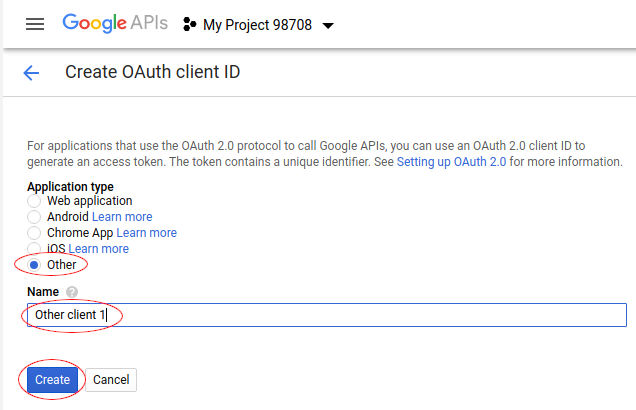Image resolution: width=636 pixels, height=410 pixels.
Task: Click the Google APIs logo
Action: pyautogui.click(x=115, y=23)
